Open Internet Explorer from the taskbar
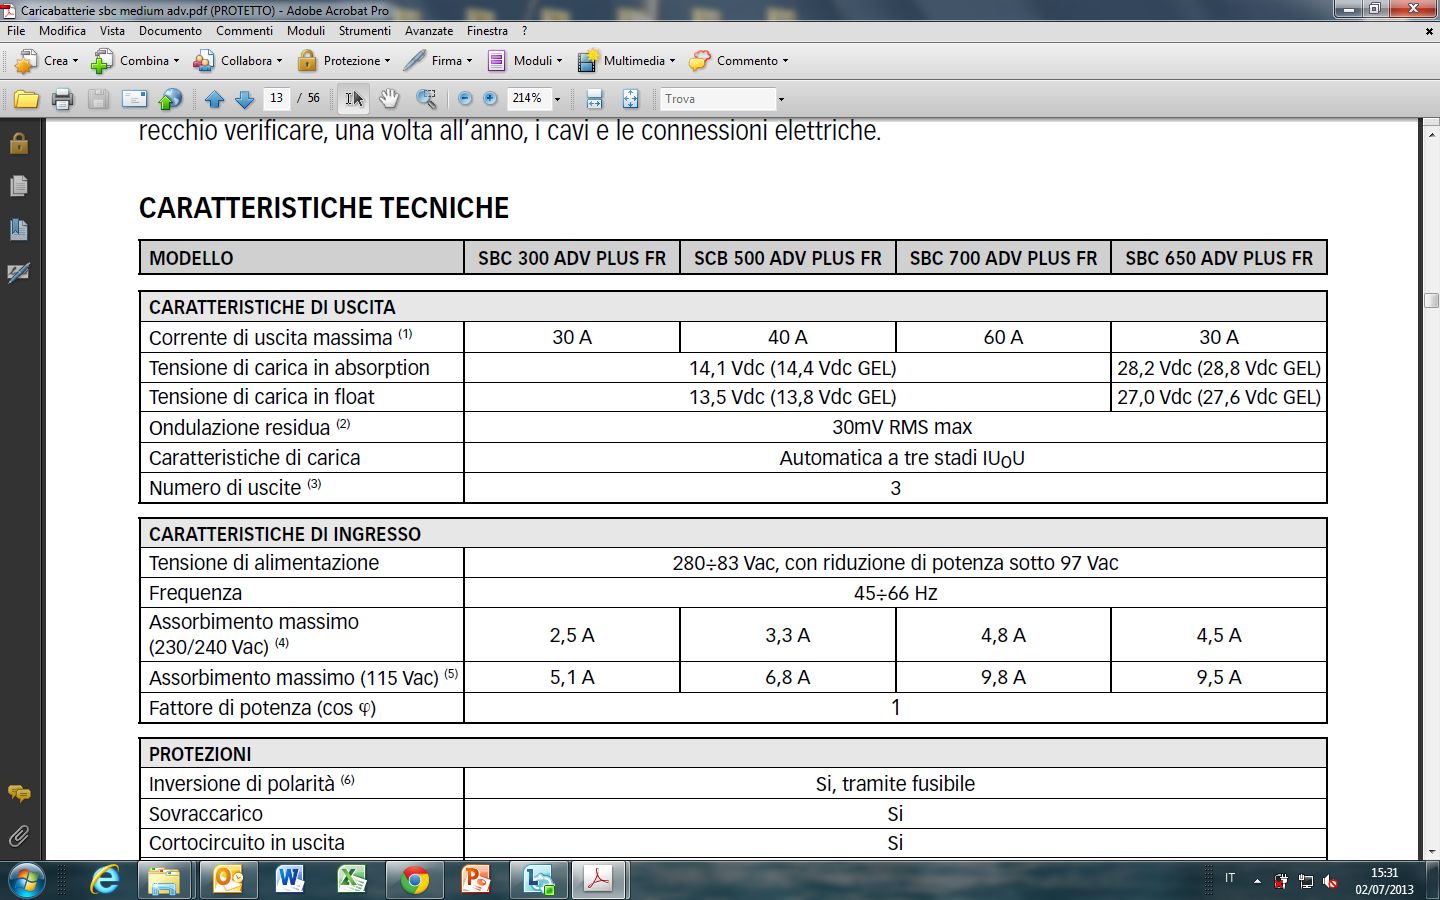The image size is (1440, 900). pyautogui.click(x=104, y=880)
